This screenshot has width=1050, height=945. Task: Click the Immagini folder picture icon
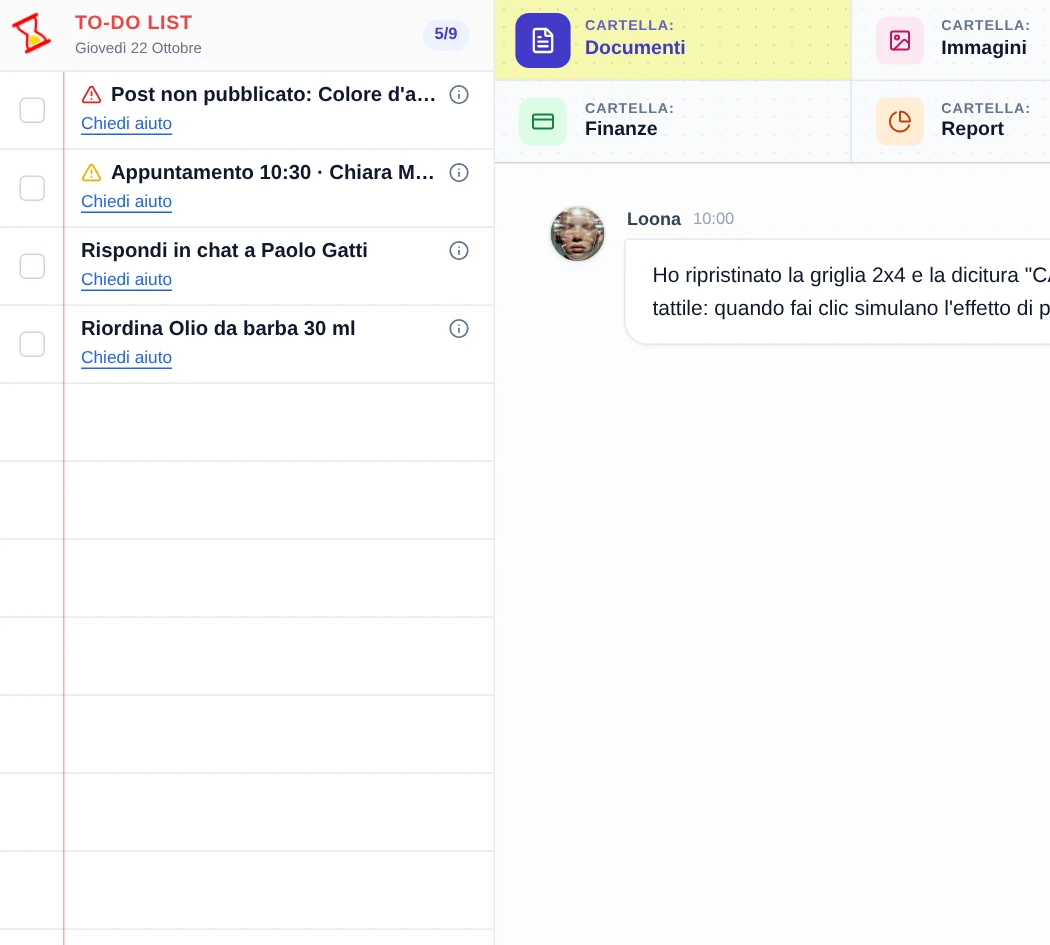tap(899, 40)
